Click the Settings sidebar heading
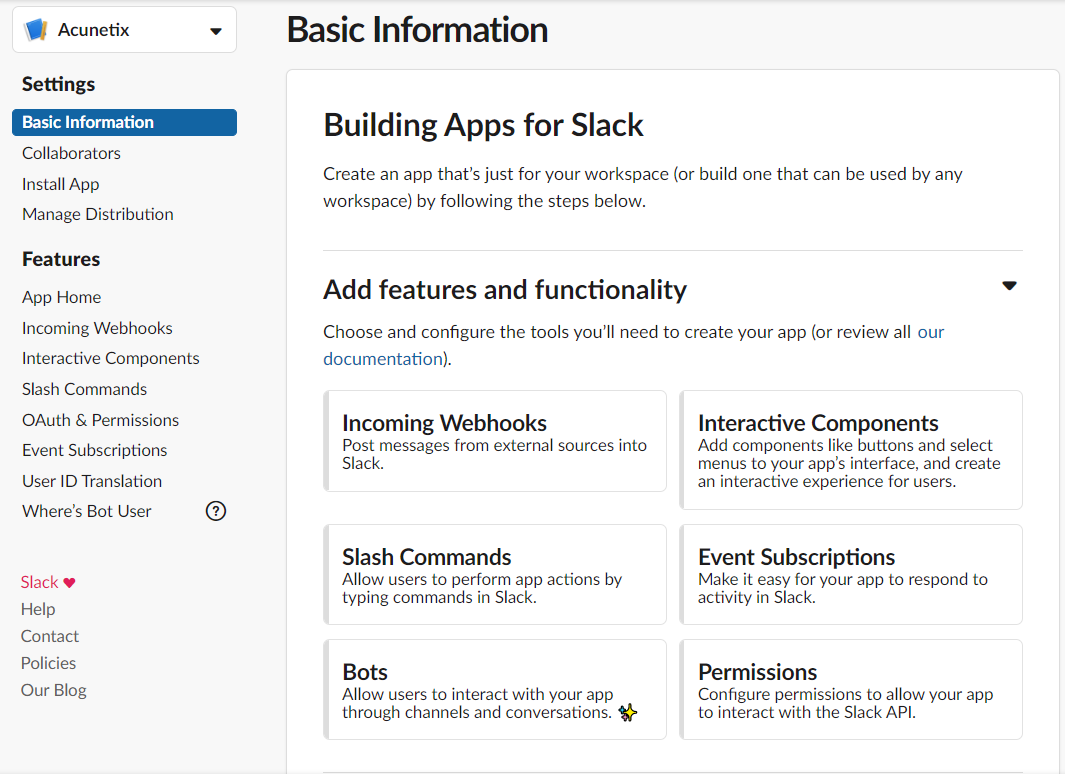The height and width of the screenshot is (774, 1065). (58, 84)
